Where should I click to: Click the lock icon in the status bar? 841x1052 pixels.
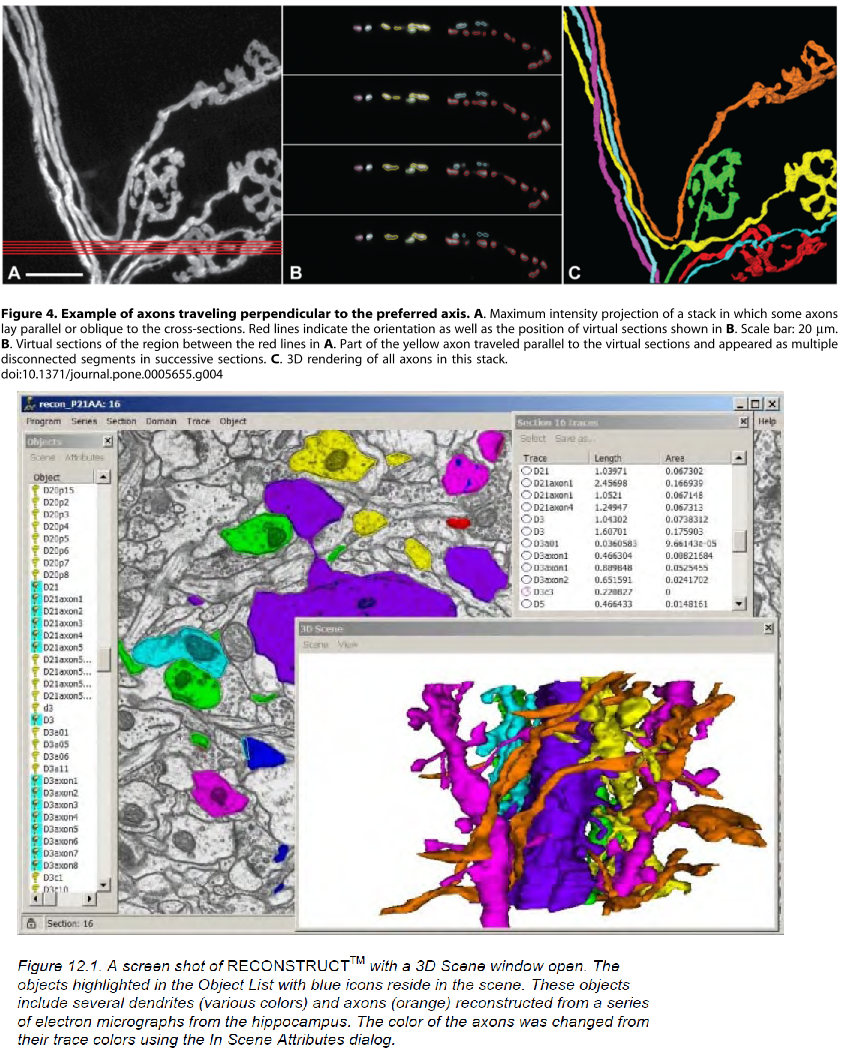(x=31, y=924)
